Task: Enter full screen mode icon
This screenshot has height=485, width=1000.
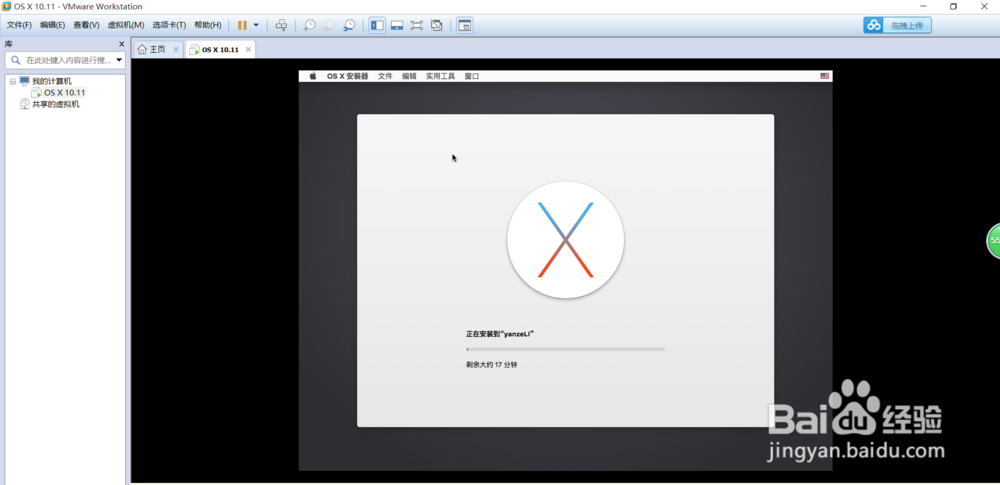Action: pyautogui.click(x=416, y=25)
